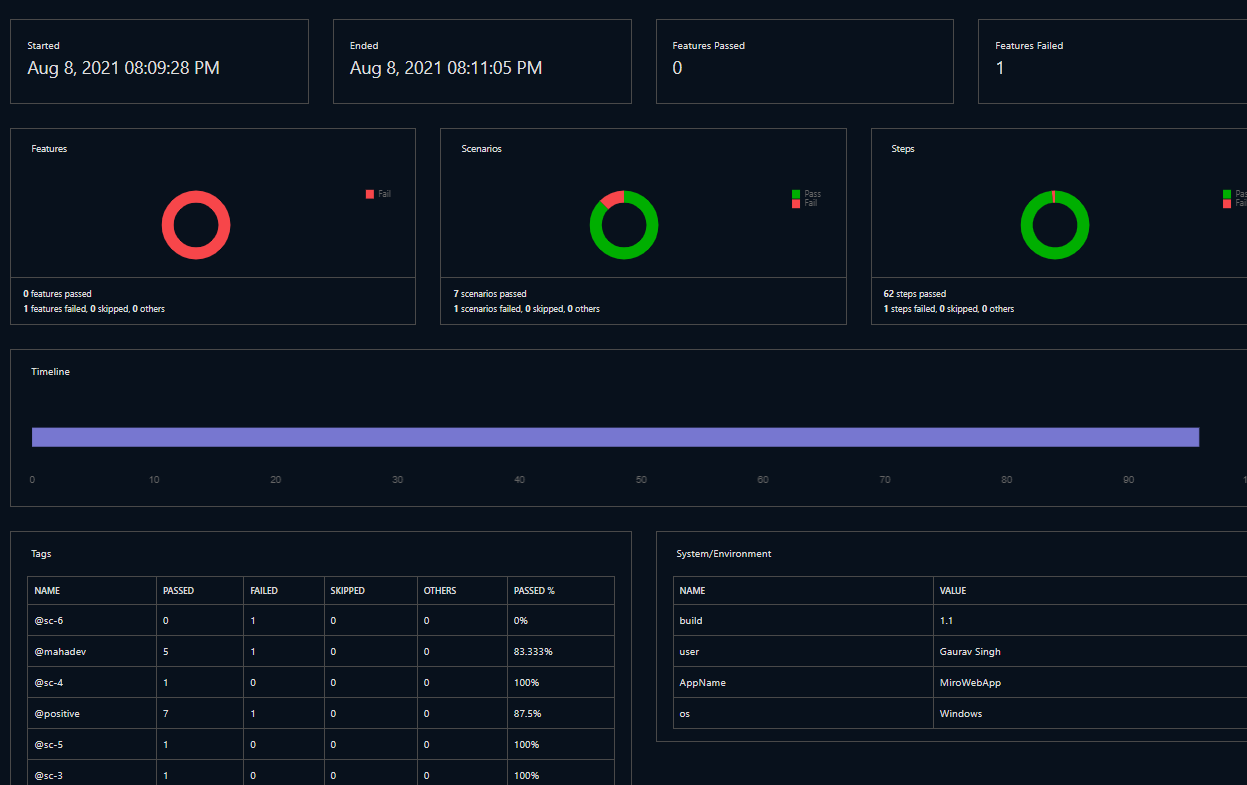The image size is (1247, 785).
Task: Click the '0 features passed' summary text
Action: [58, 294]
